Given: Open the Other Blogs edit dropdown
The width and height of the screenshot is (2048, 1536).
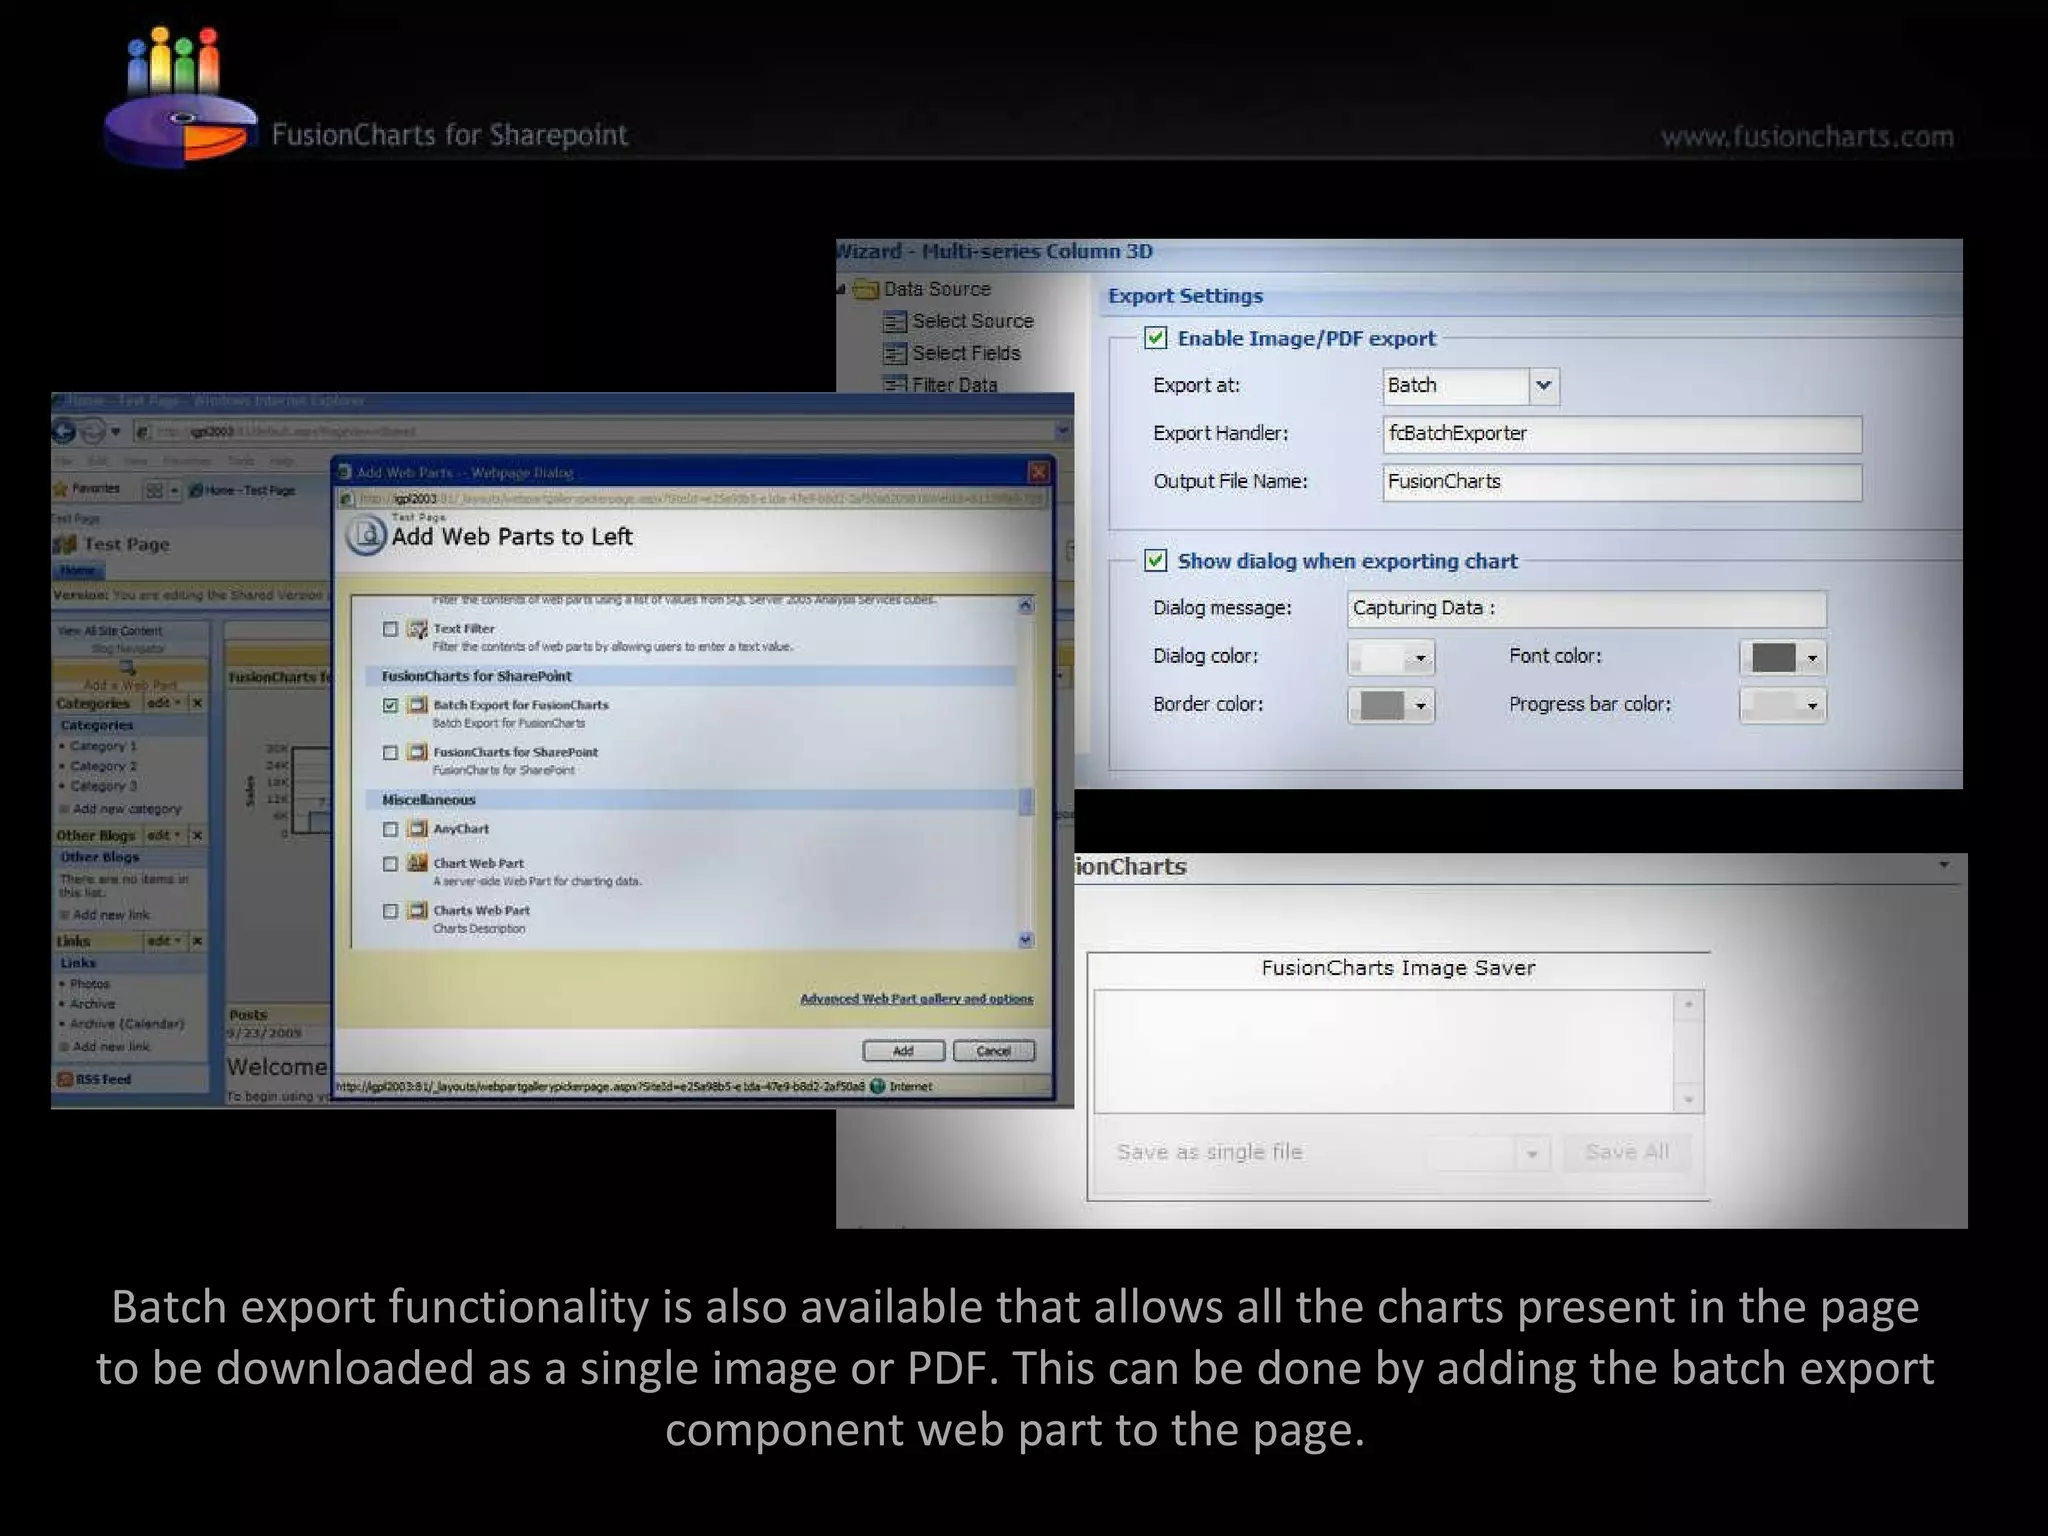Looking at the screenshot, I should coord(164,835).
